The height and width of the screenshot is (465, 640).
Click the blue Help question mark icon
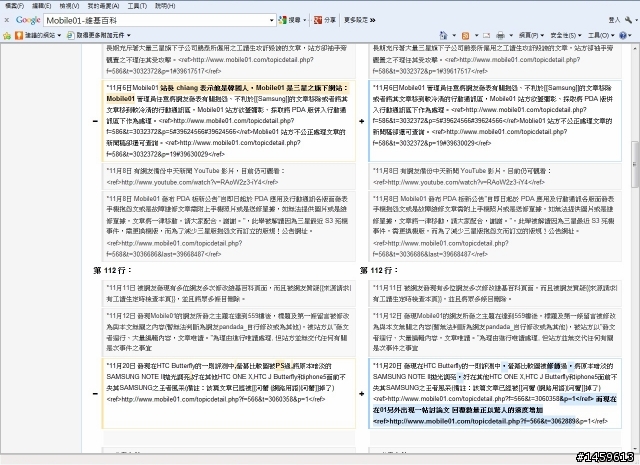click(622, 36)
